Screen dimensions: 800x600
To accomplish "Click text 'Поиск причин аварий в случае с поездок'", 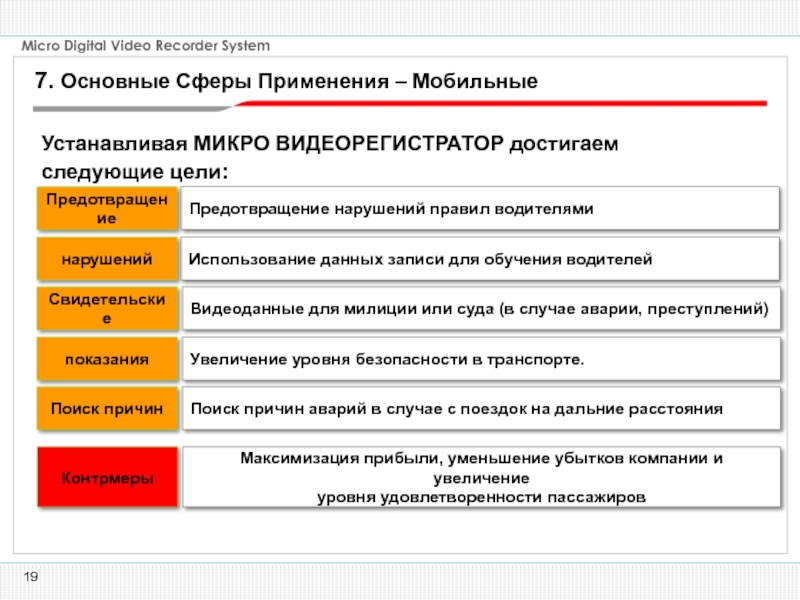I will (x=359, y=409).
